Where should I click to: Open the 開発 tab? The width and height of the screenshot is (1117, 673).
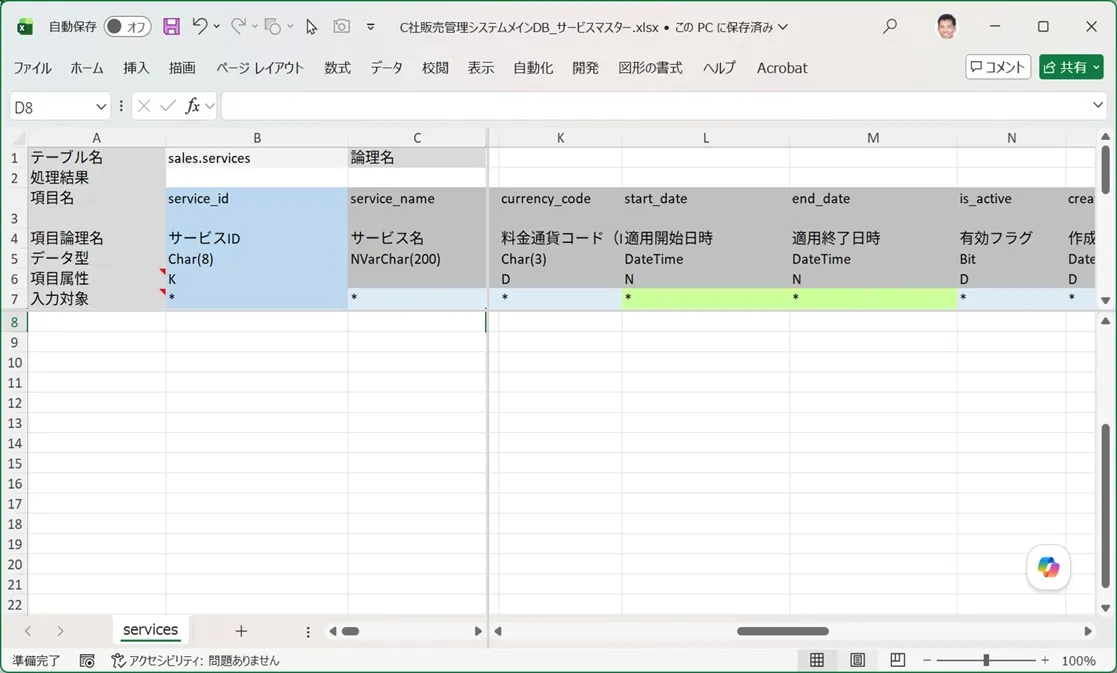coord(586,68)
